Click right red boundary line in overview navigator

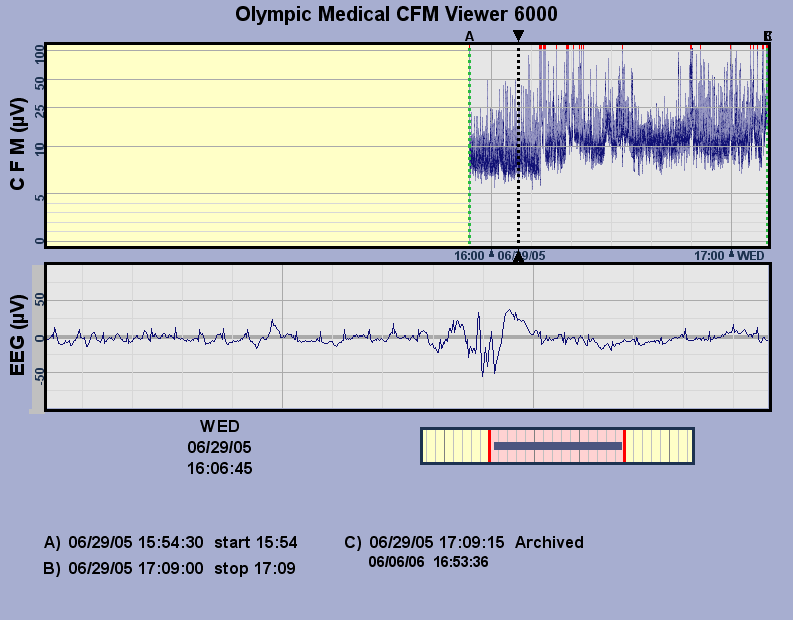point(625,446)
